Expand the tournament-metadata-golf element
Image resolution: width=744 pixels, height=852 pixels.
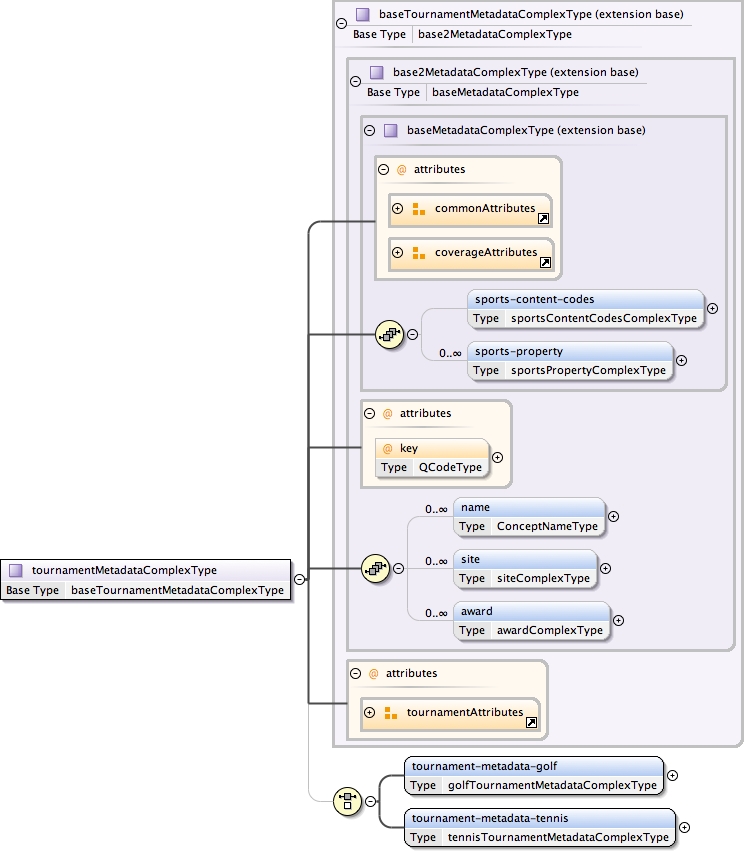click(x=672, y=774)
